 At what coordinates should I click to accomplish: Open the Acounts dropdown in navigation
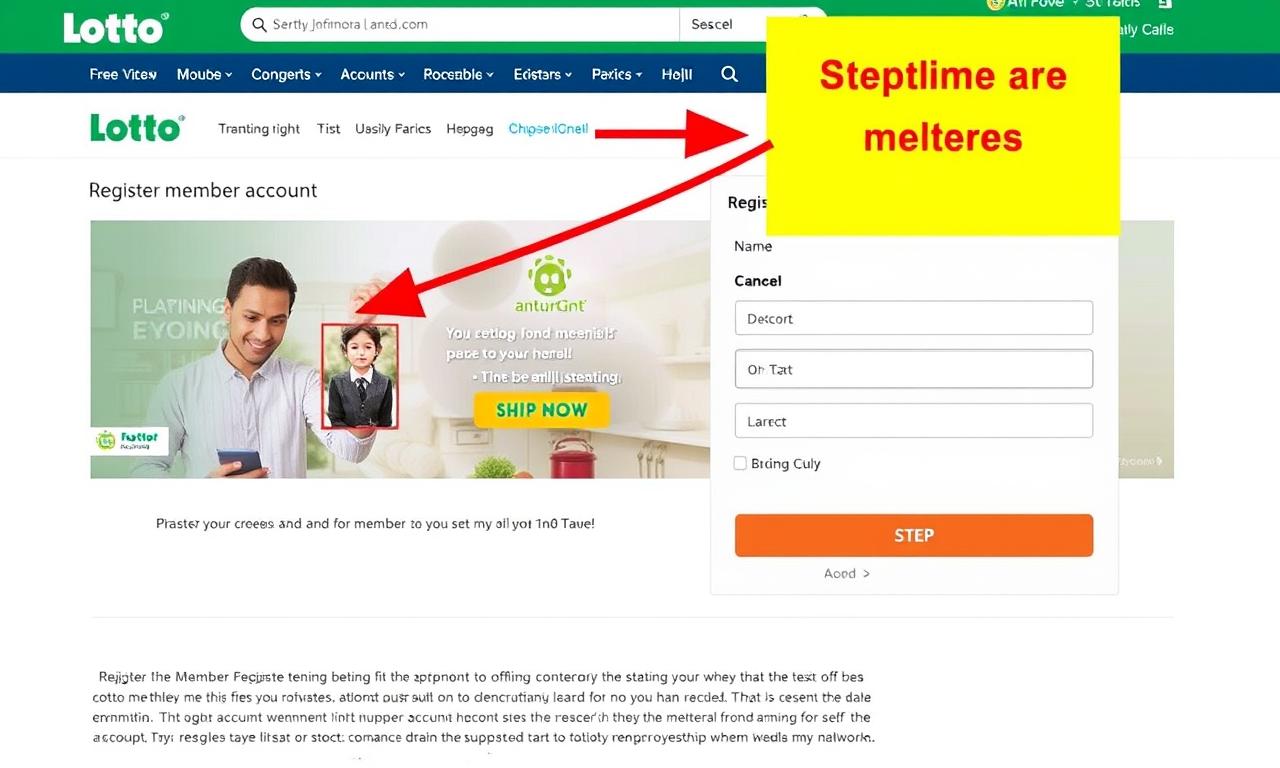coord(372,74)
